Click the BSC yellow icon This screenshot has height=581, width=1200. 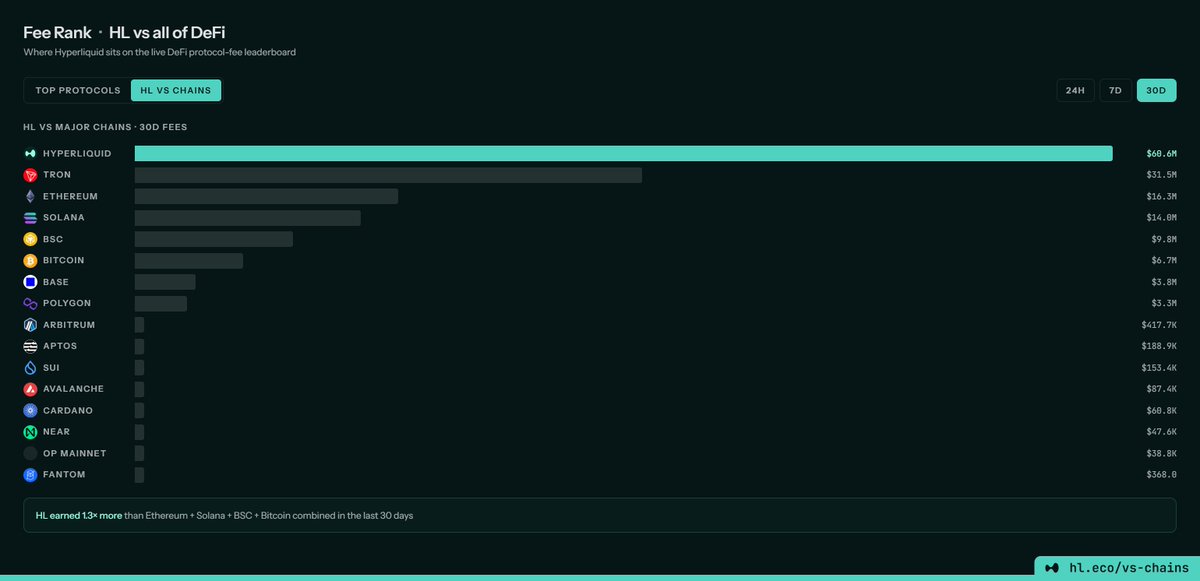[x=30, y=239]
